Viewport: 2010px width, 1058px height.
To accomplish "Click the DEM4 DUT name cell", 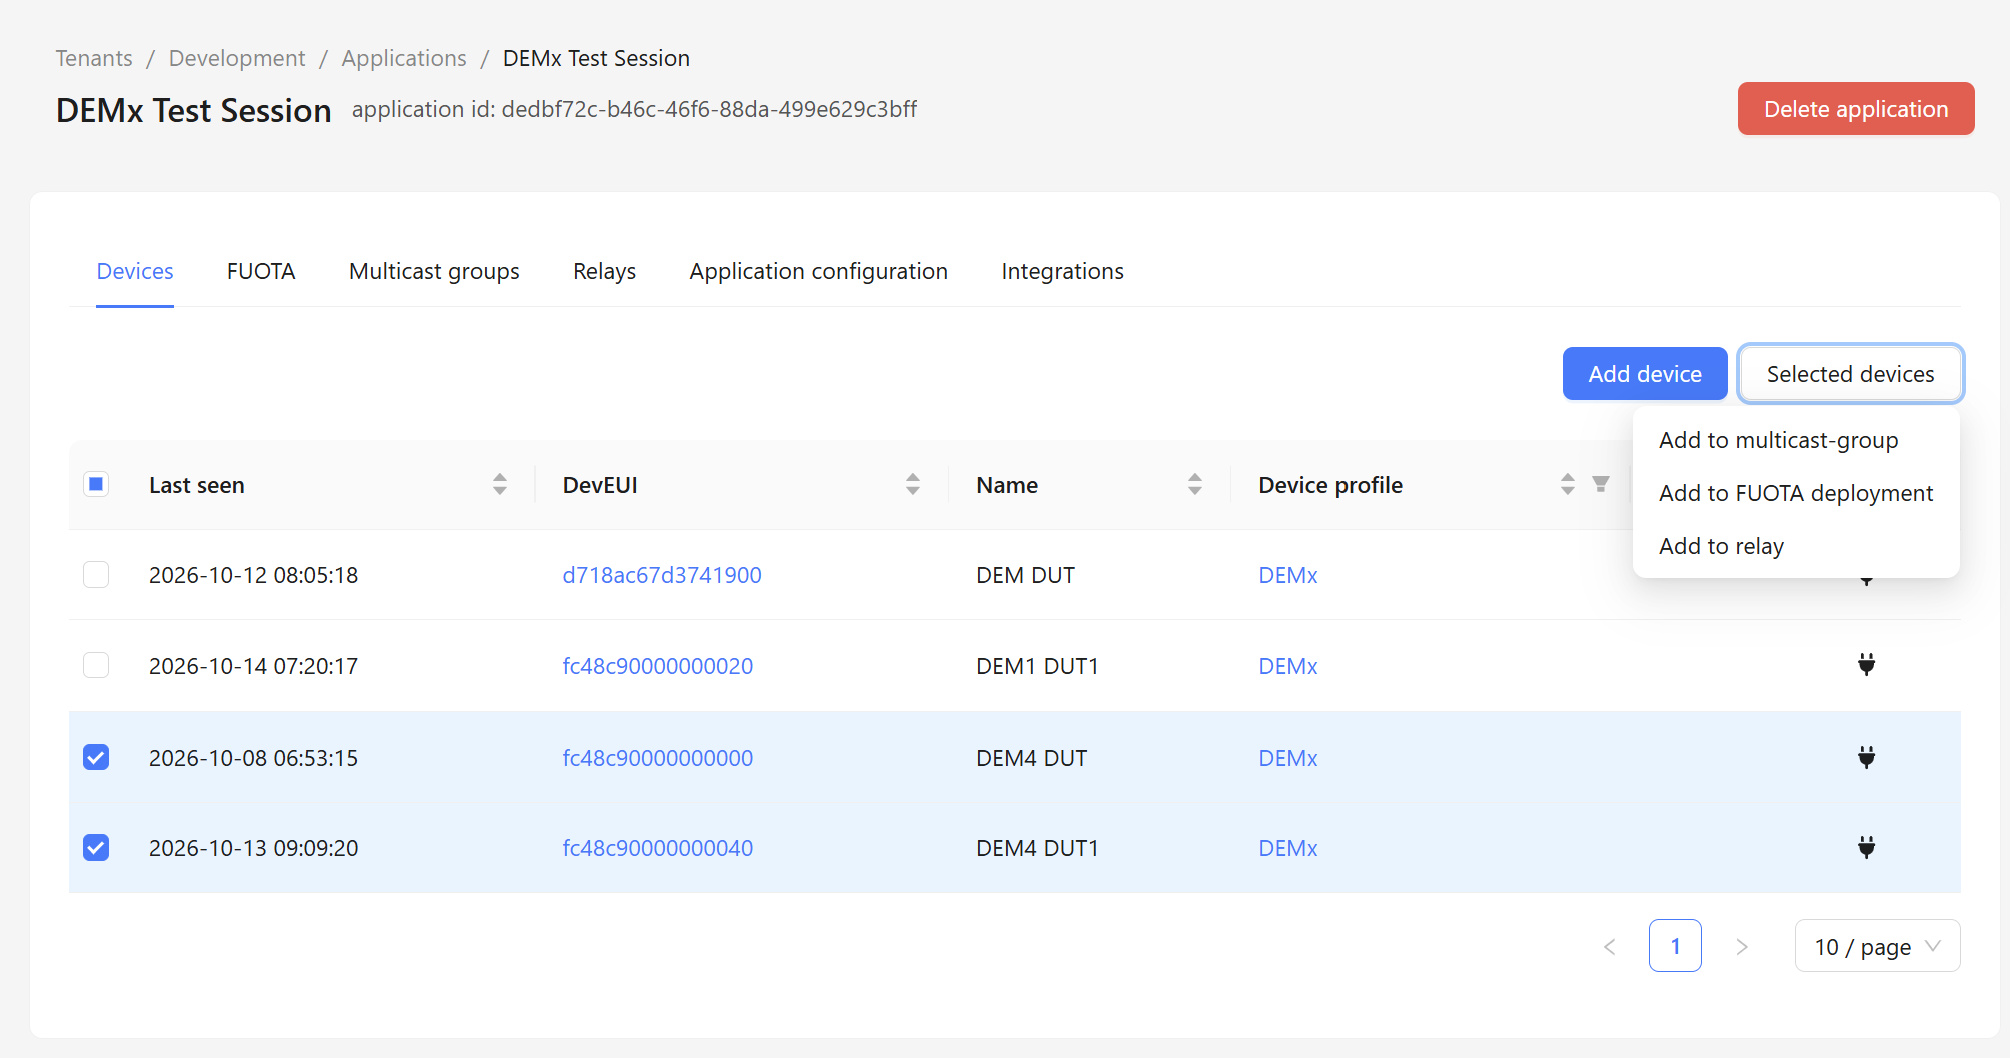I will (1031, 758).
